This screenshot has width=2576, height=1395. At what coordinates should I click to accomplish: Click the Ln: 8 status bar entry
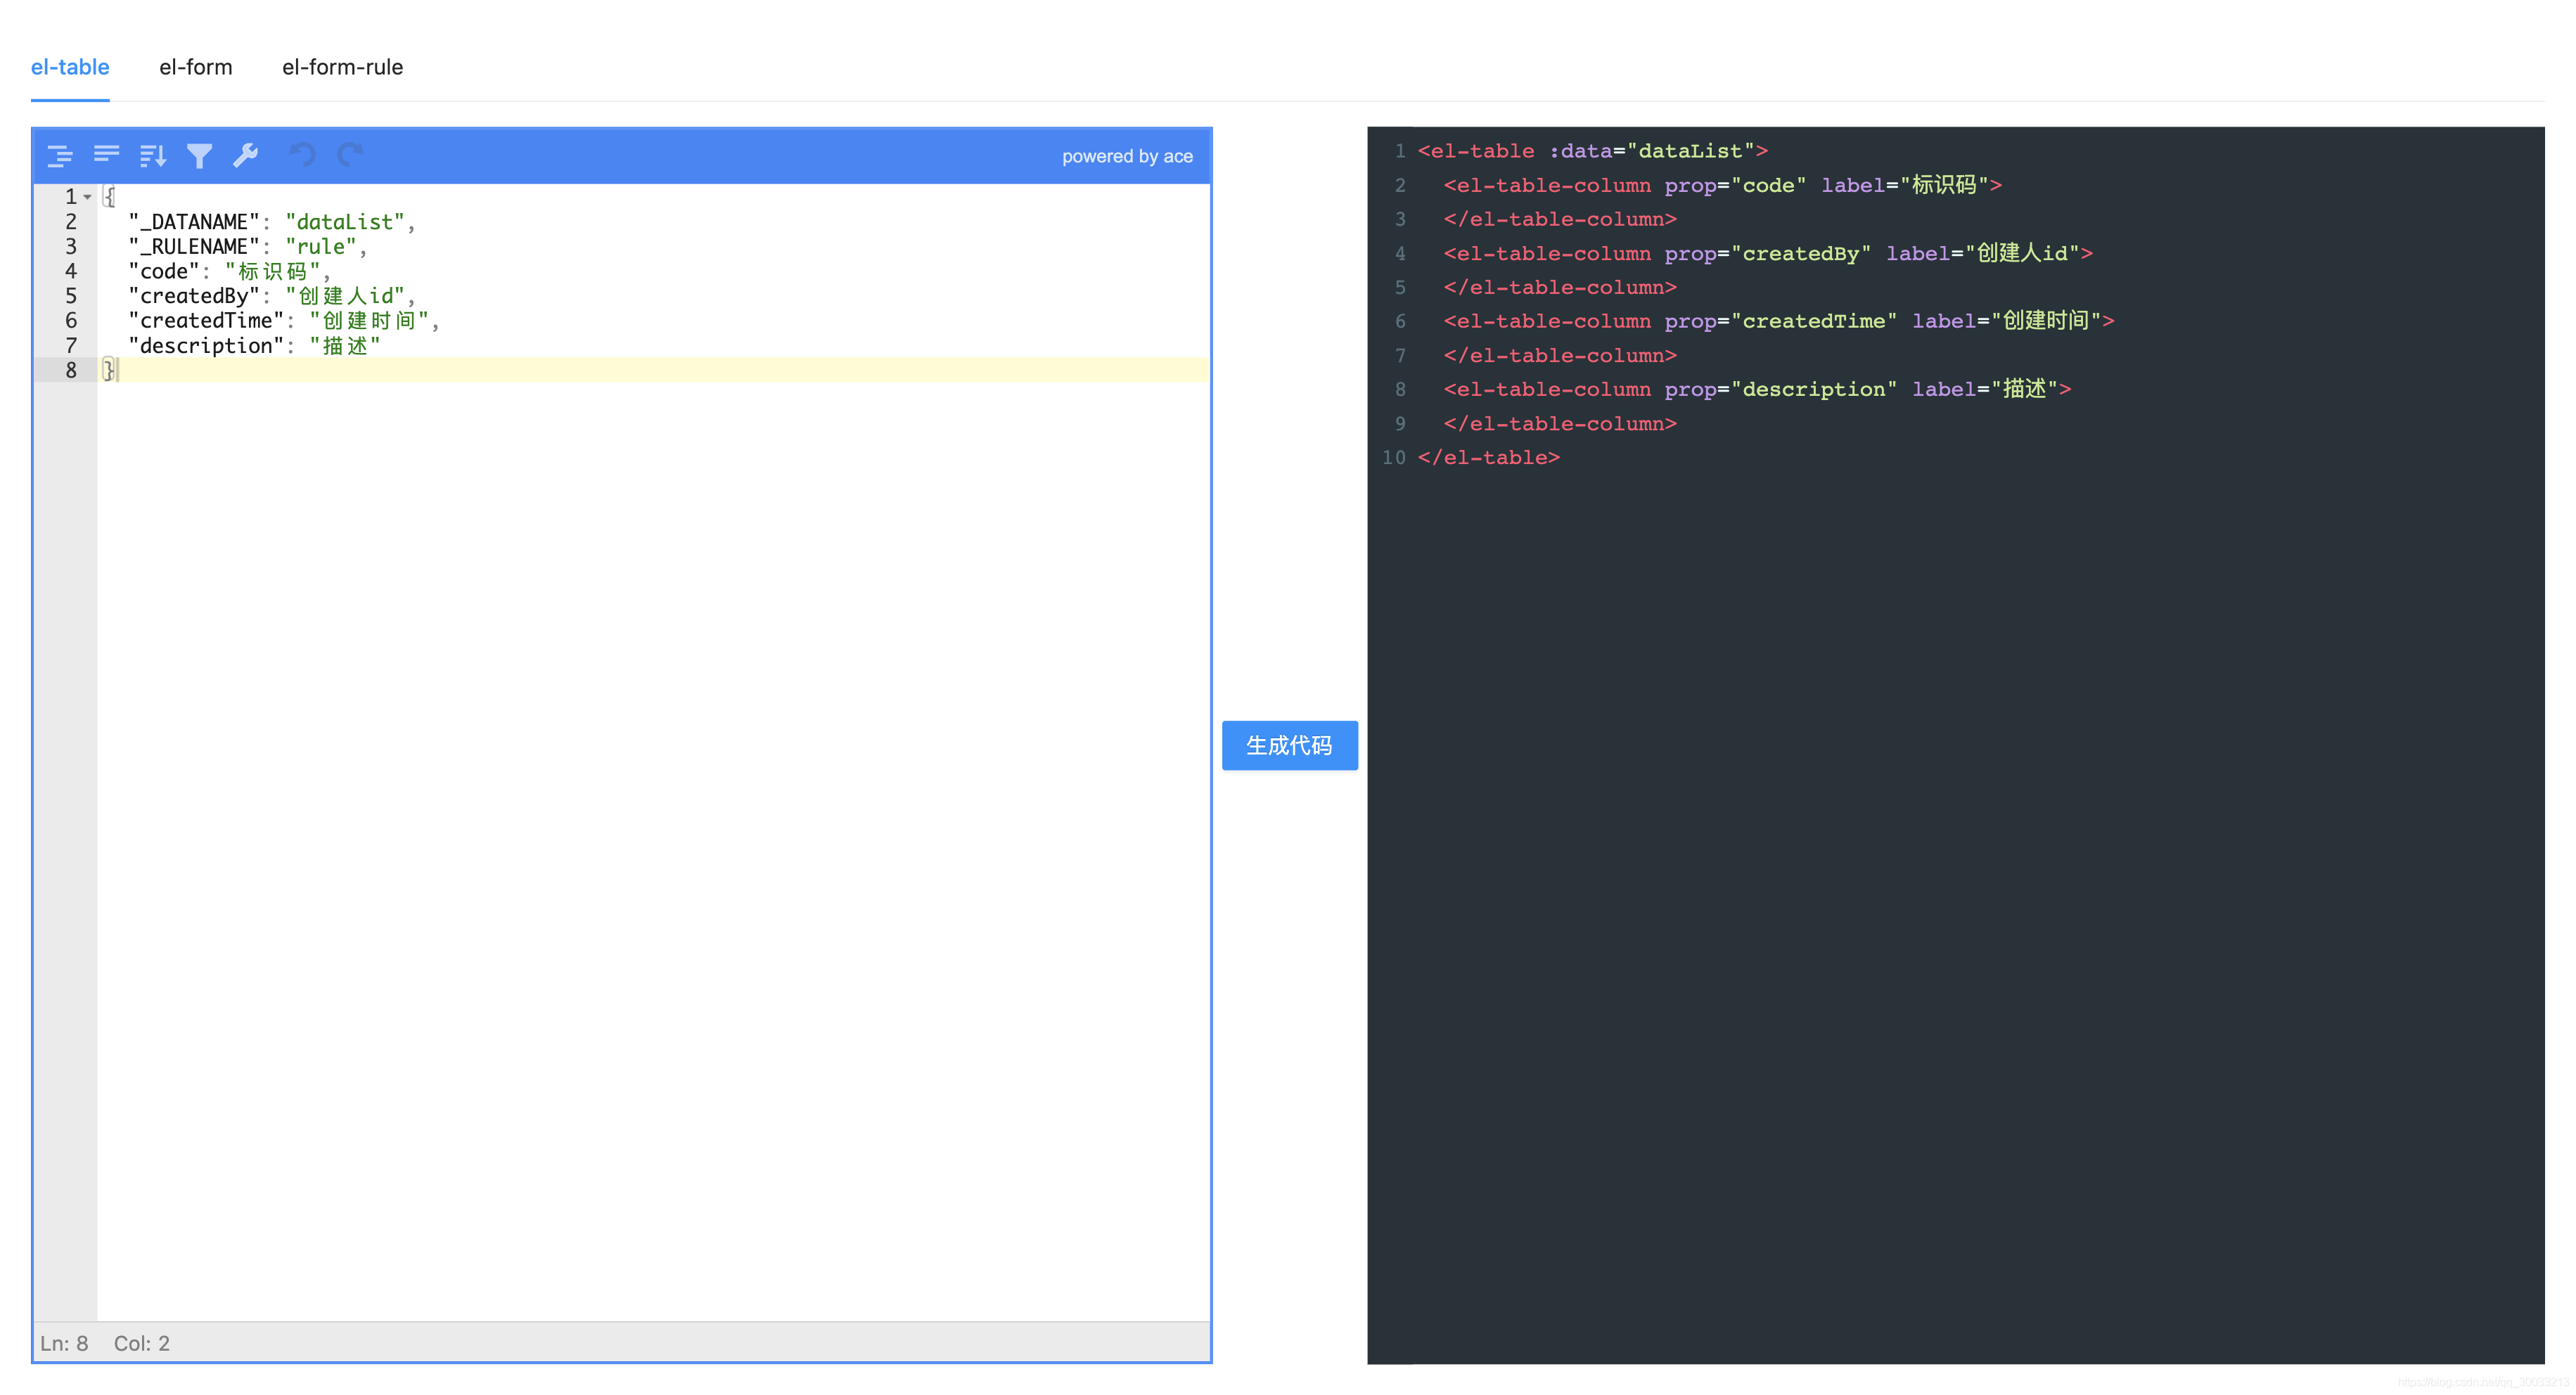64,1343
